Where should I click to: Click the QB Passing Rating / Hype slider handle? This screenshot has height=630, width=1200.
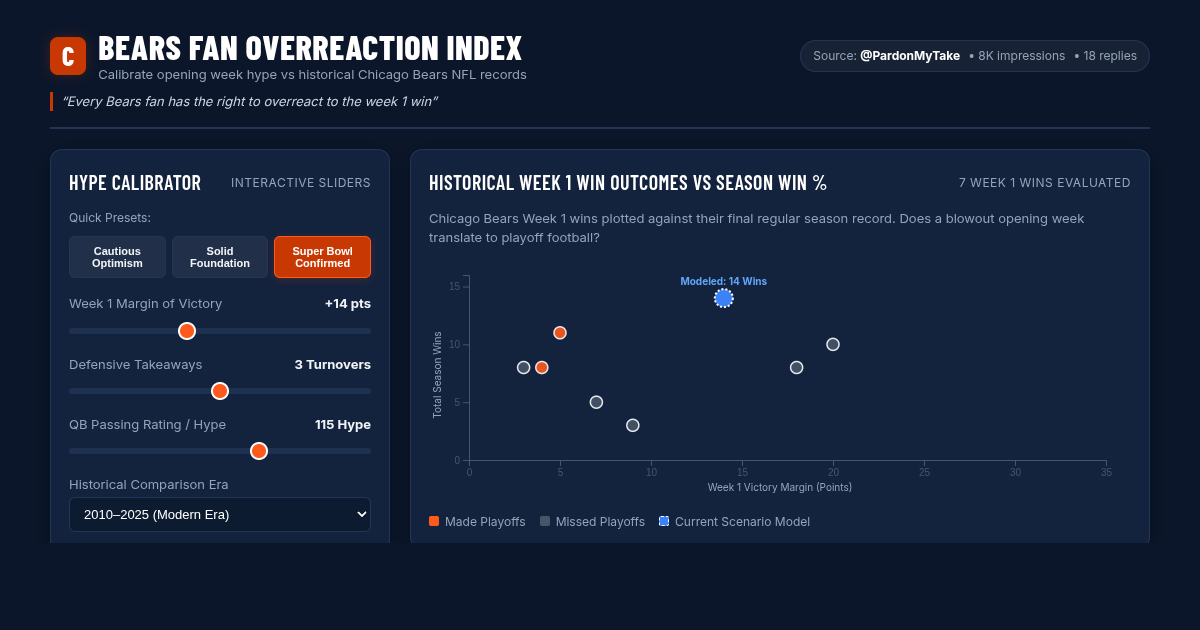coord(259,451)
